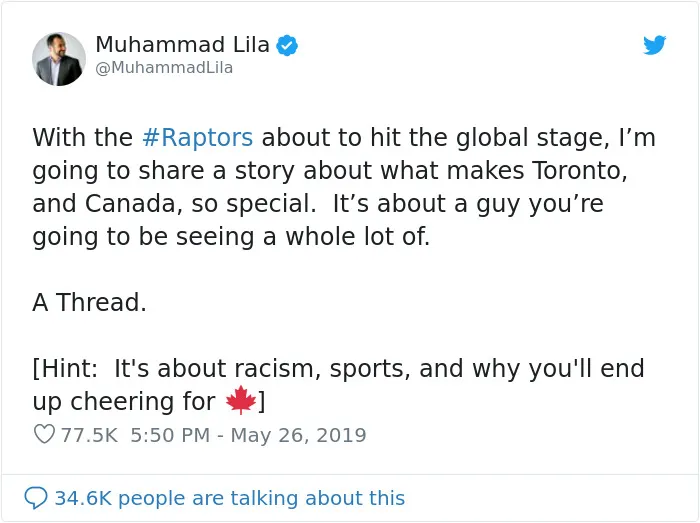Click the @MuhammadLila handle
Screen dimensions: 700x523
[164, 68]
